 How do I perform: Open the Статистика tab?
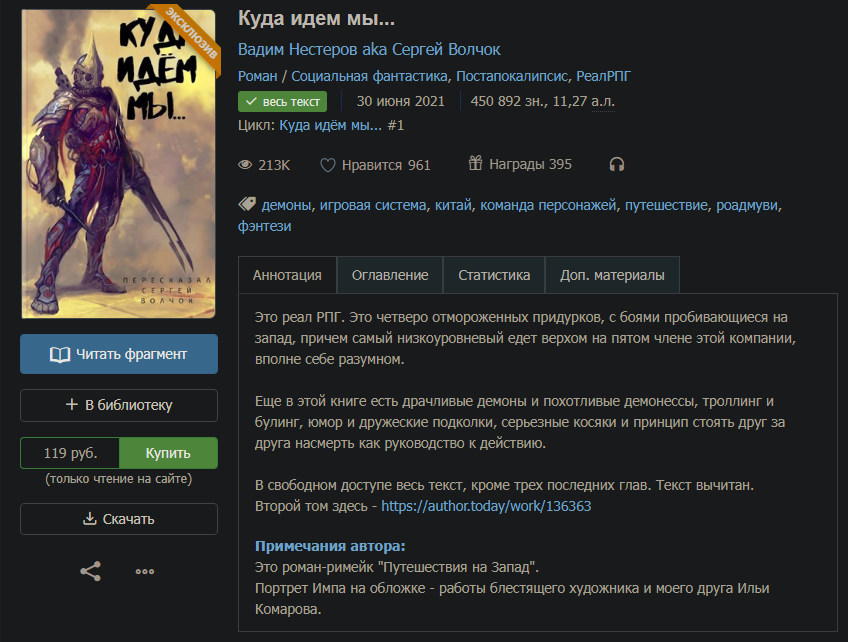coord(494,275)
